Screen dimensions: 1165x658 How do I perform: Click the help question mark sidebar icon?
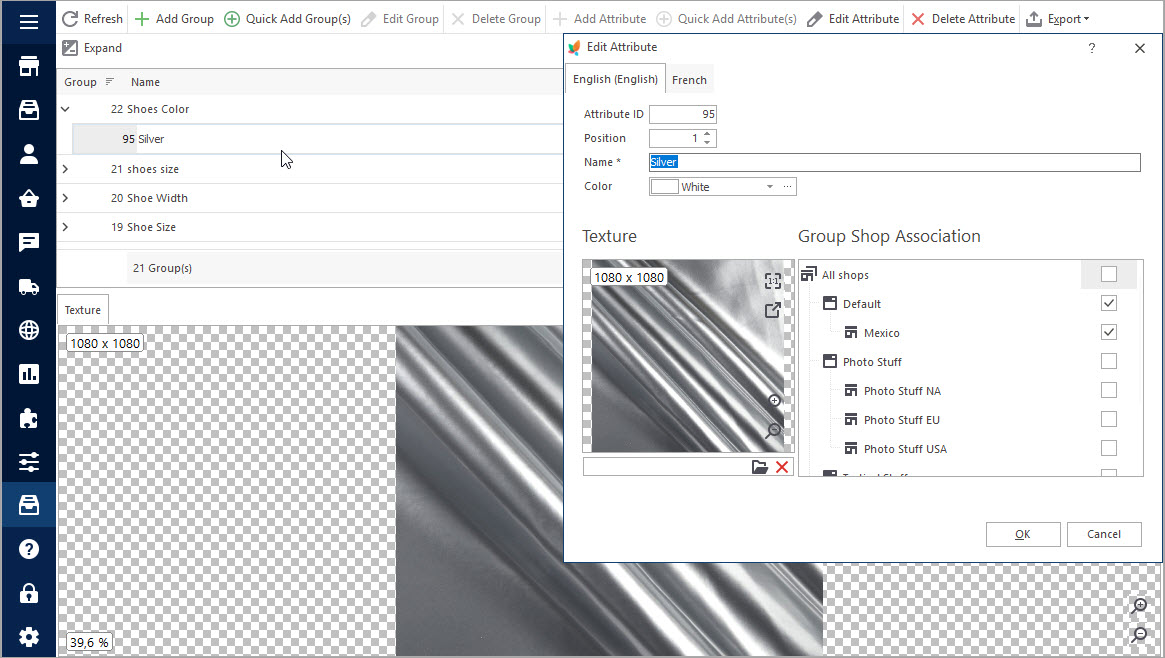tap(28, 549)
